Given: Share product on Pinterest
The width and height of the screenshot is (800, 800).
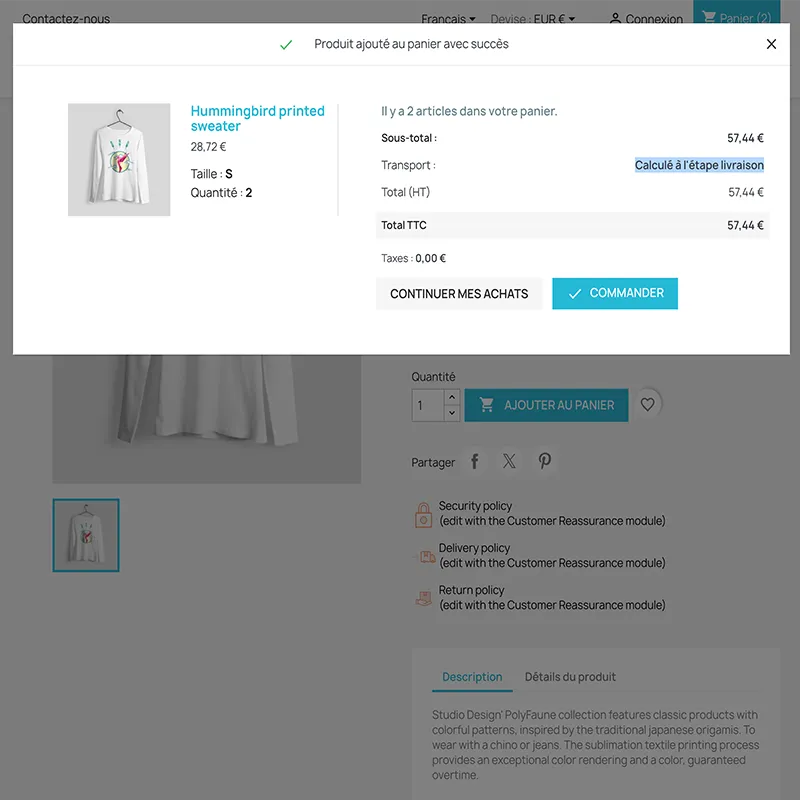Looking at the screenshot, I should coord(544,462).
